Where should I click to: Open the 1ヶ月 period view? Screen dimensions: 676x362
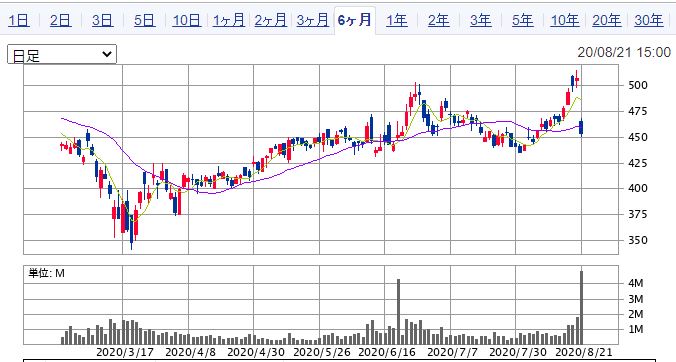click(x=228, y=20)
